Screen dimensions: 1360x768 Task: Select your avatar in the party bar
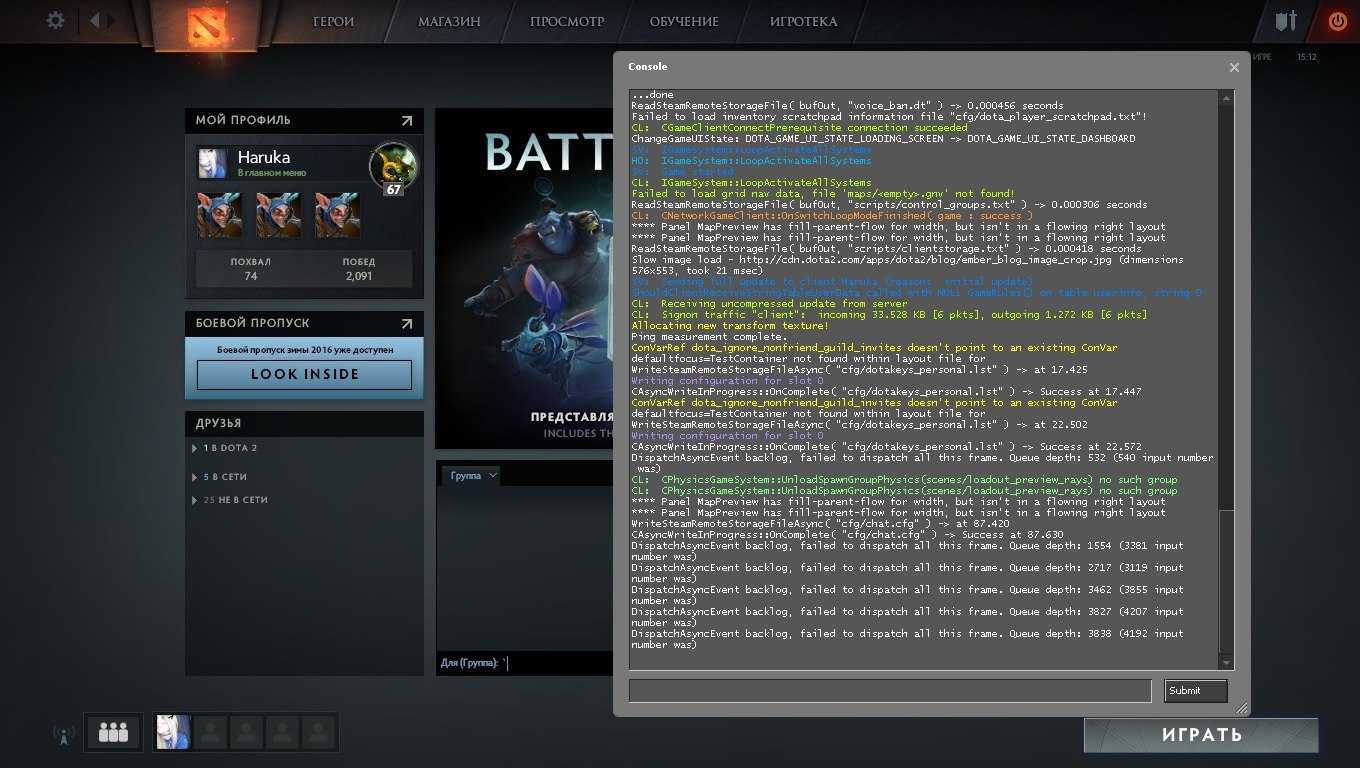[x=174, y=733]
